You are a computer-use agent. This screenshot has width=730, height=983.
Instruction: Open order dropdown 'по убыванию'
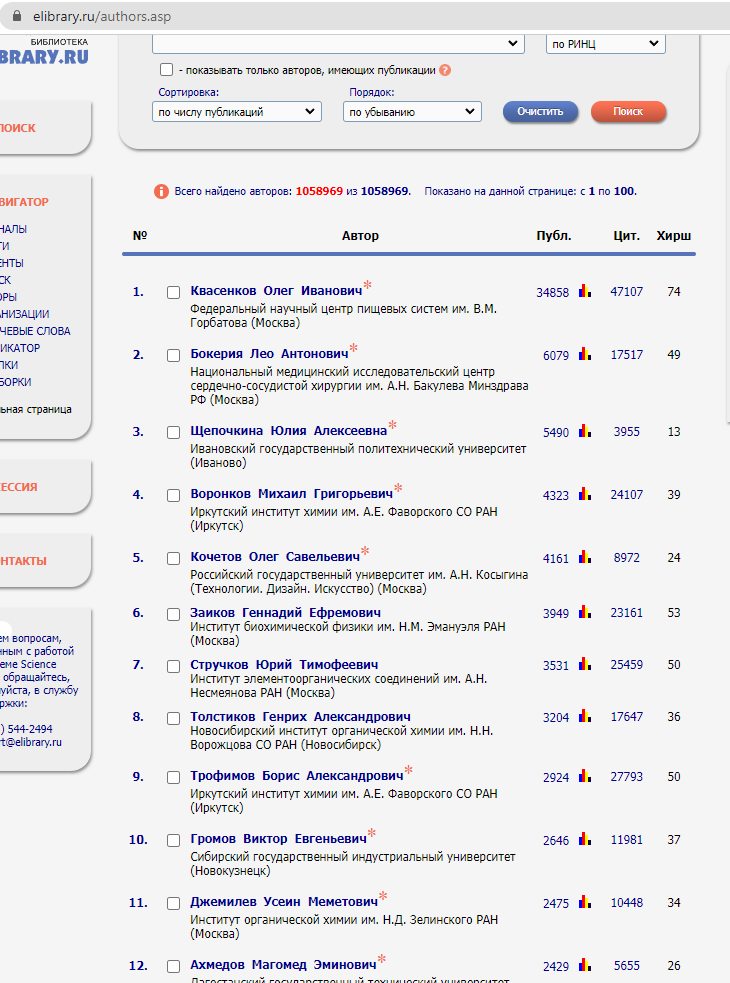412,112
